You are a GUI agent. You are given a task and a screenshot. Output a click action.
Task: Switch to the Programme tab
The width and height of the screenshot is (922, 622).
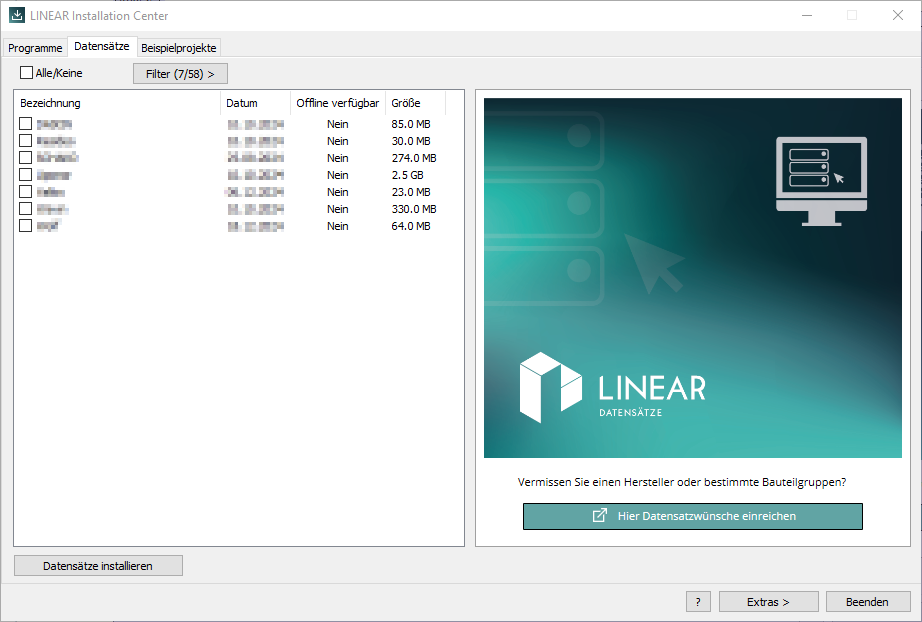[35, 48]
